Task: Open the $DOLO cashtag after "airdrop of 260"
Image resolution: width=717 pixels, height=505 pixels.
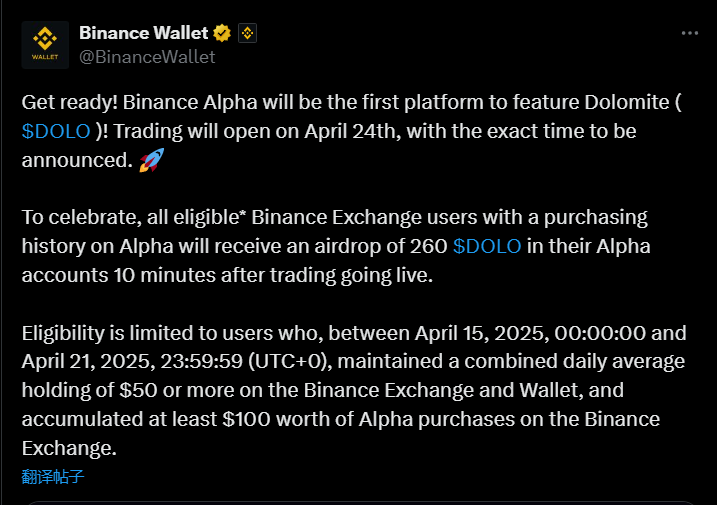Action: (487, 246)
